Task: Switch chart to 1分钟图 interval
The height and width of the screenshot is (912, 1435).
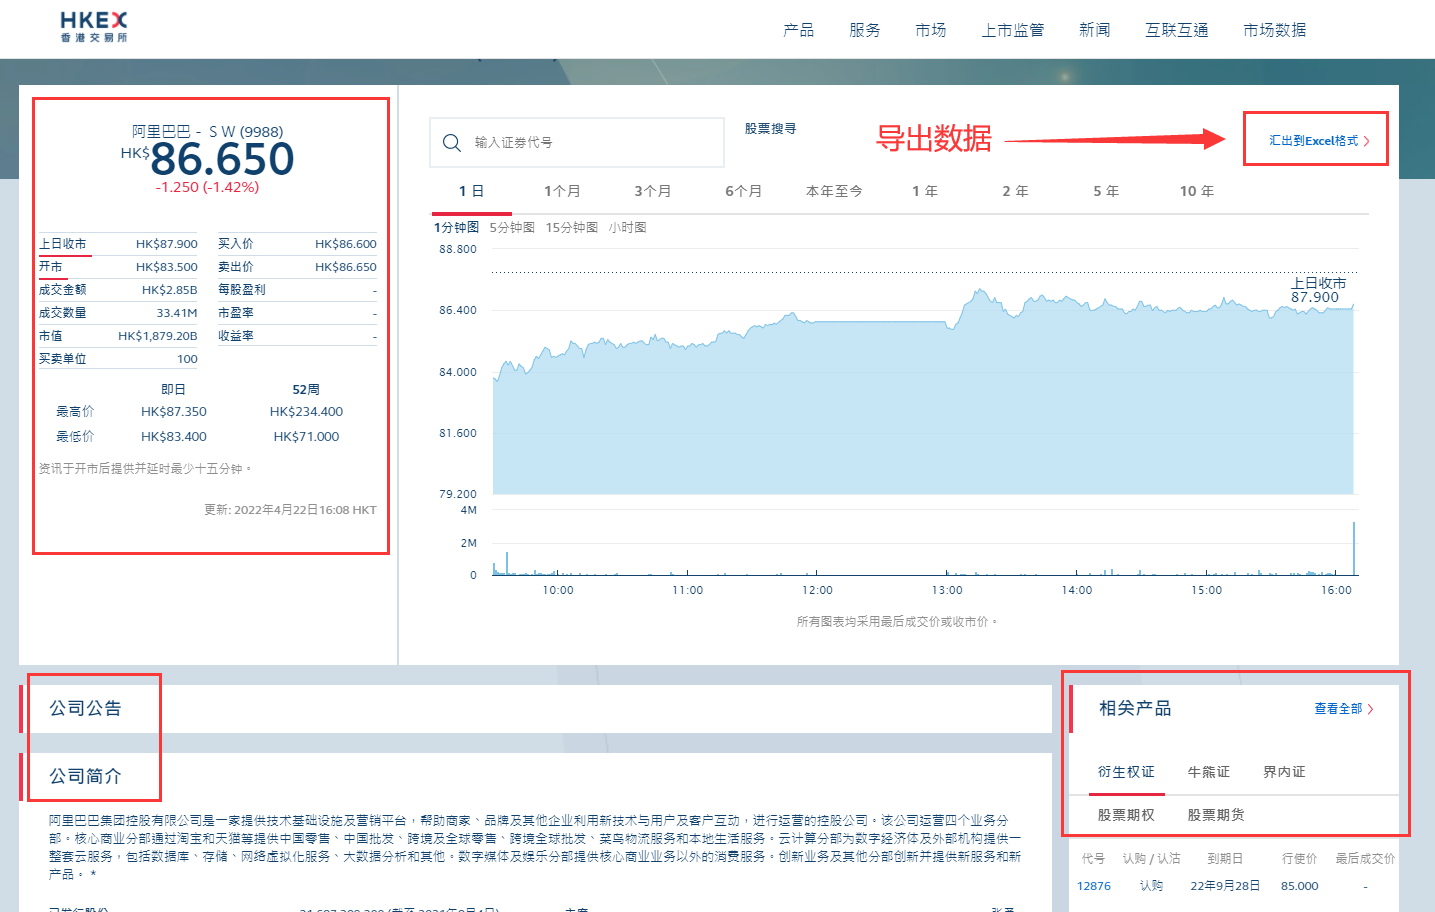Action: click(456, 228)
